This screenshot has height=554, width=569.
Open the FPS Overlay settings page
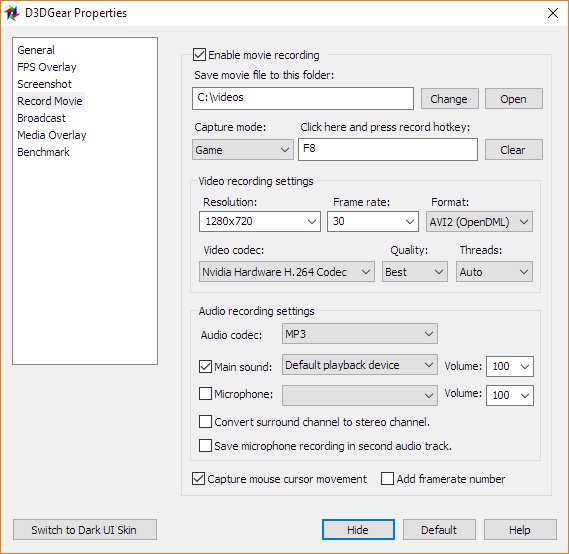click(47, 67)
